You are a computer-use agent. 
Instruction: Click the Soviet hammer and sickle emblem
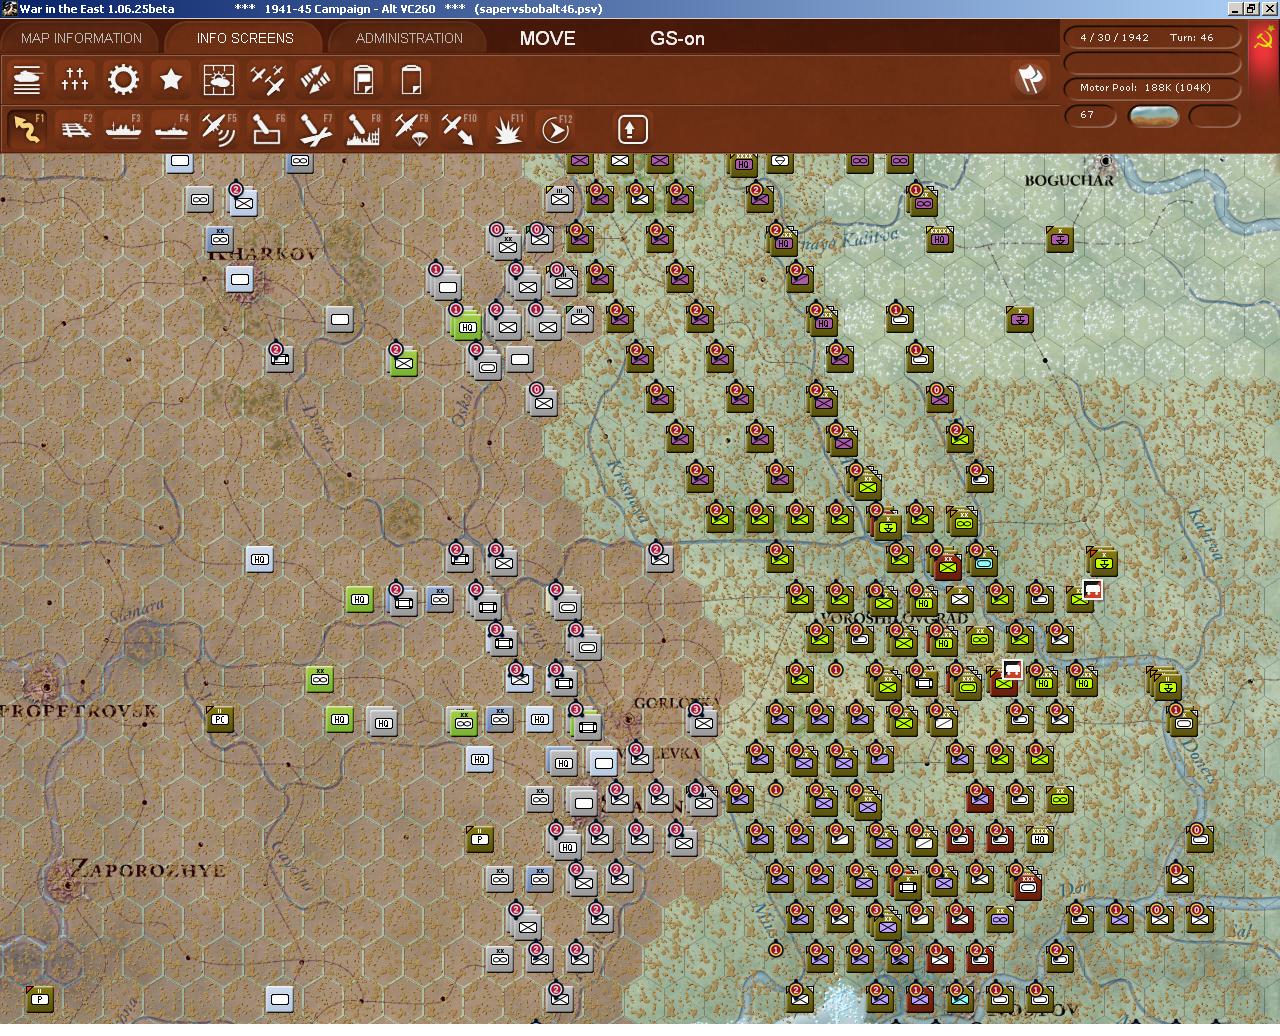tap(1262, 40)
